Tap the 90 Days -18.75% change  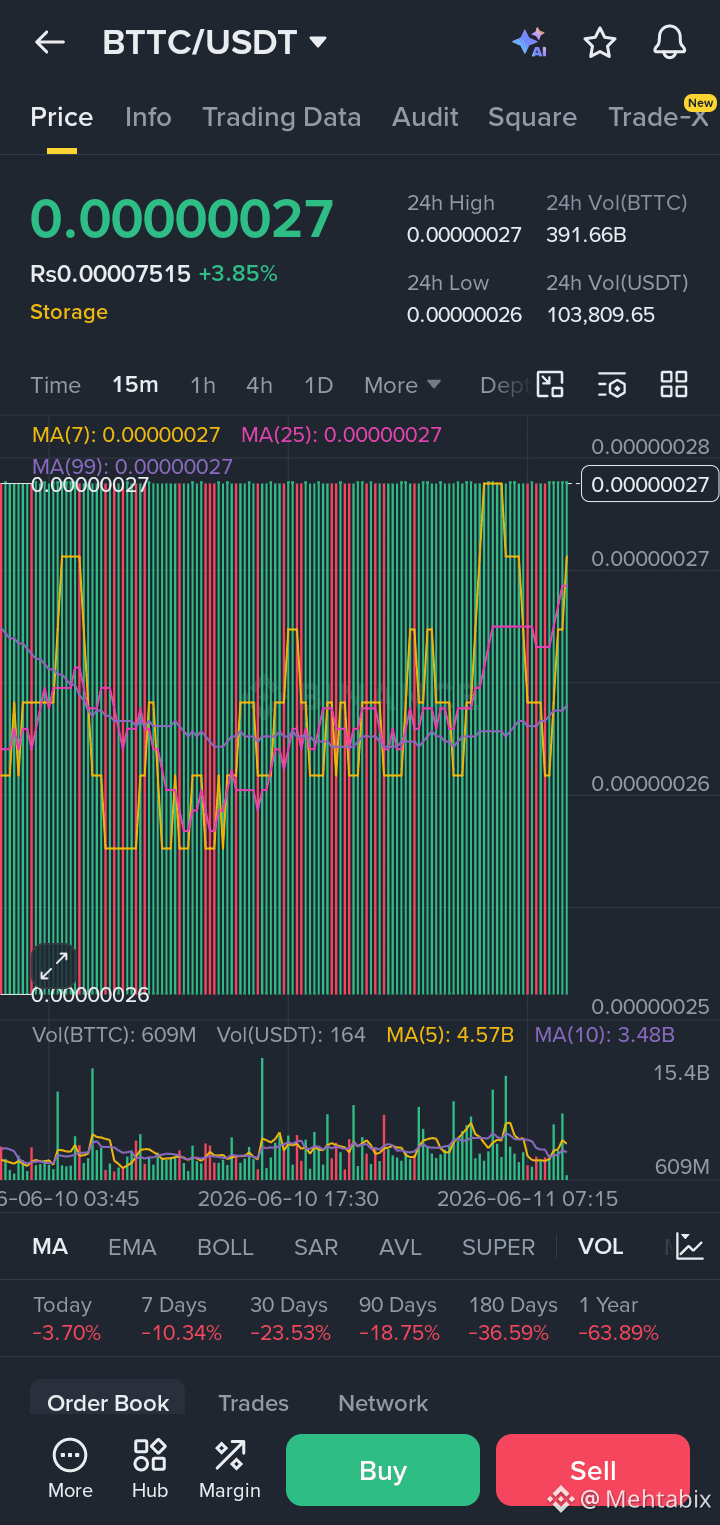tap(399, 1319)
